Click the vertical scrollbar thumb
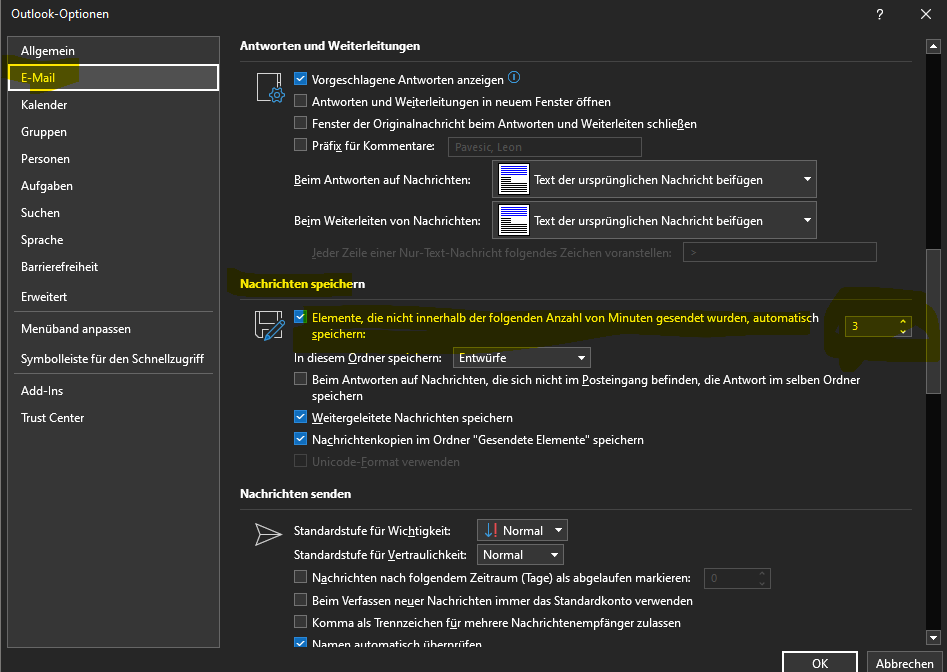947x672 pixels. point(933,321)
